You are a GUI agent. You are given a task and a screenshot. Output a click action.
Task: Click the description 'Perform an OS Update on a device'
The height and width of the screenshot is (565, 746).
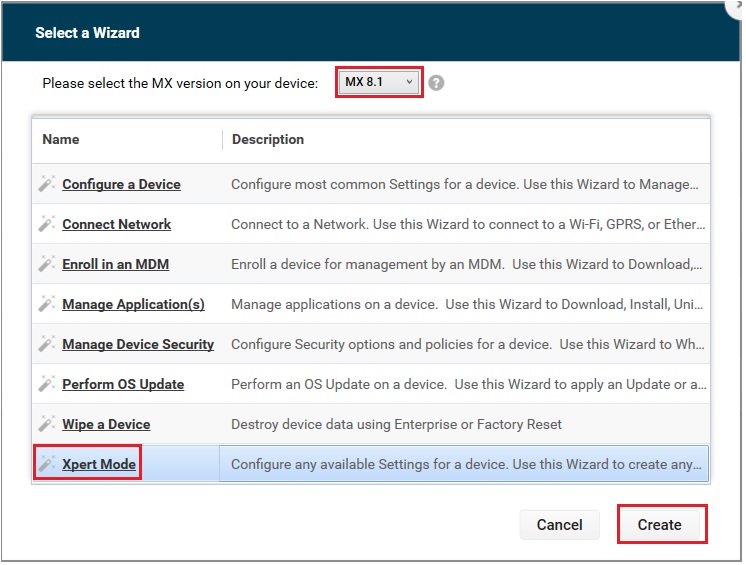(469, 384)
